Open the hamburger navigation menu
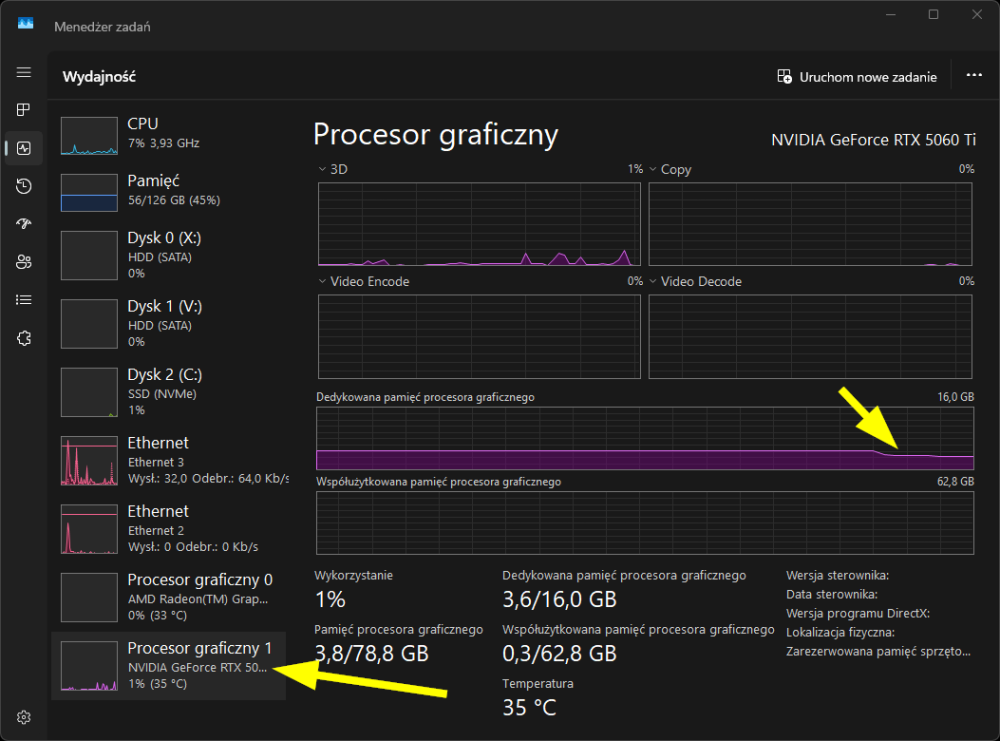1000x741 pixels. coord(24,72)
